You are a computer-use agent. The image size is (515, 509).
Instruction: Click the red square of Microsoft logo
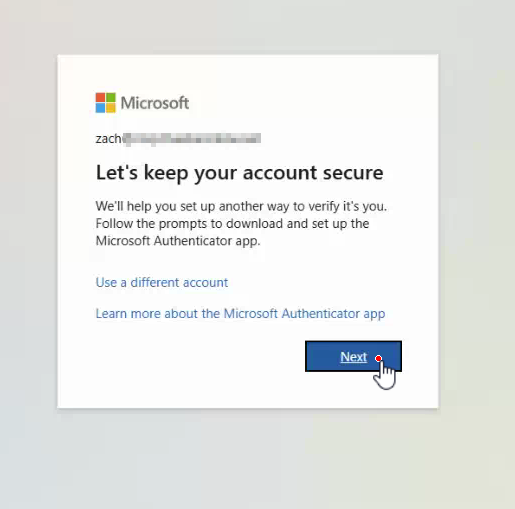[x=100, y=97]
